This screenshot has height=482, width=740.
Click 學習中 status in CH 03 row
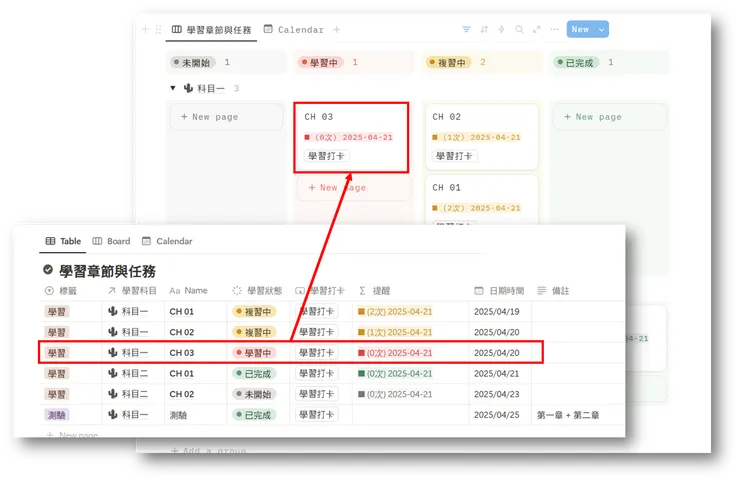pos(254,353)
